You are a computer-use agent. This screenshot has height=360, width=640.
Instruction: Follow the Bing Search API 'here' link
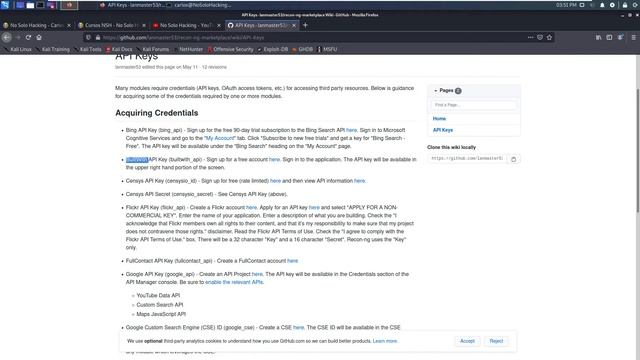pyautogui.click(x=351, y=130)
